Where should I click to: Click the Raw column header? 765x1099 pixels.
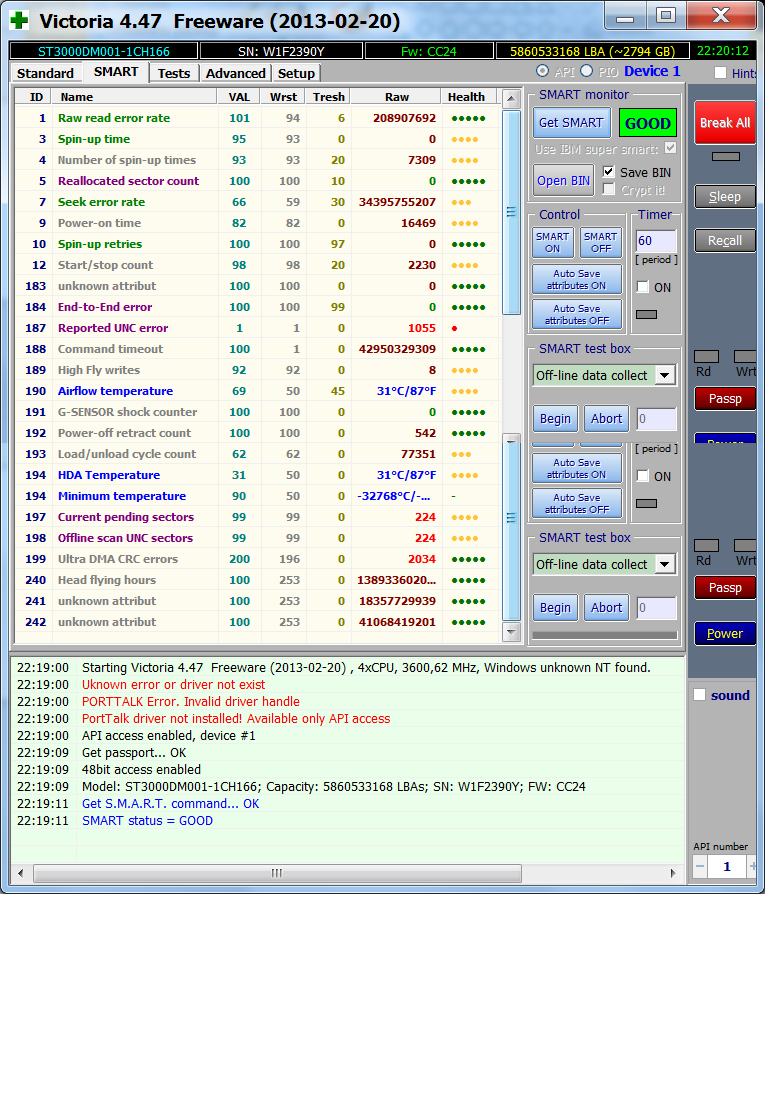click(396, 97)
